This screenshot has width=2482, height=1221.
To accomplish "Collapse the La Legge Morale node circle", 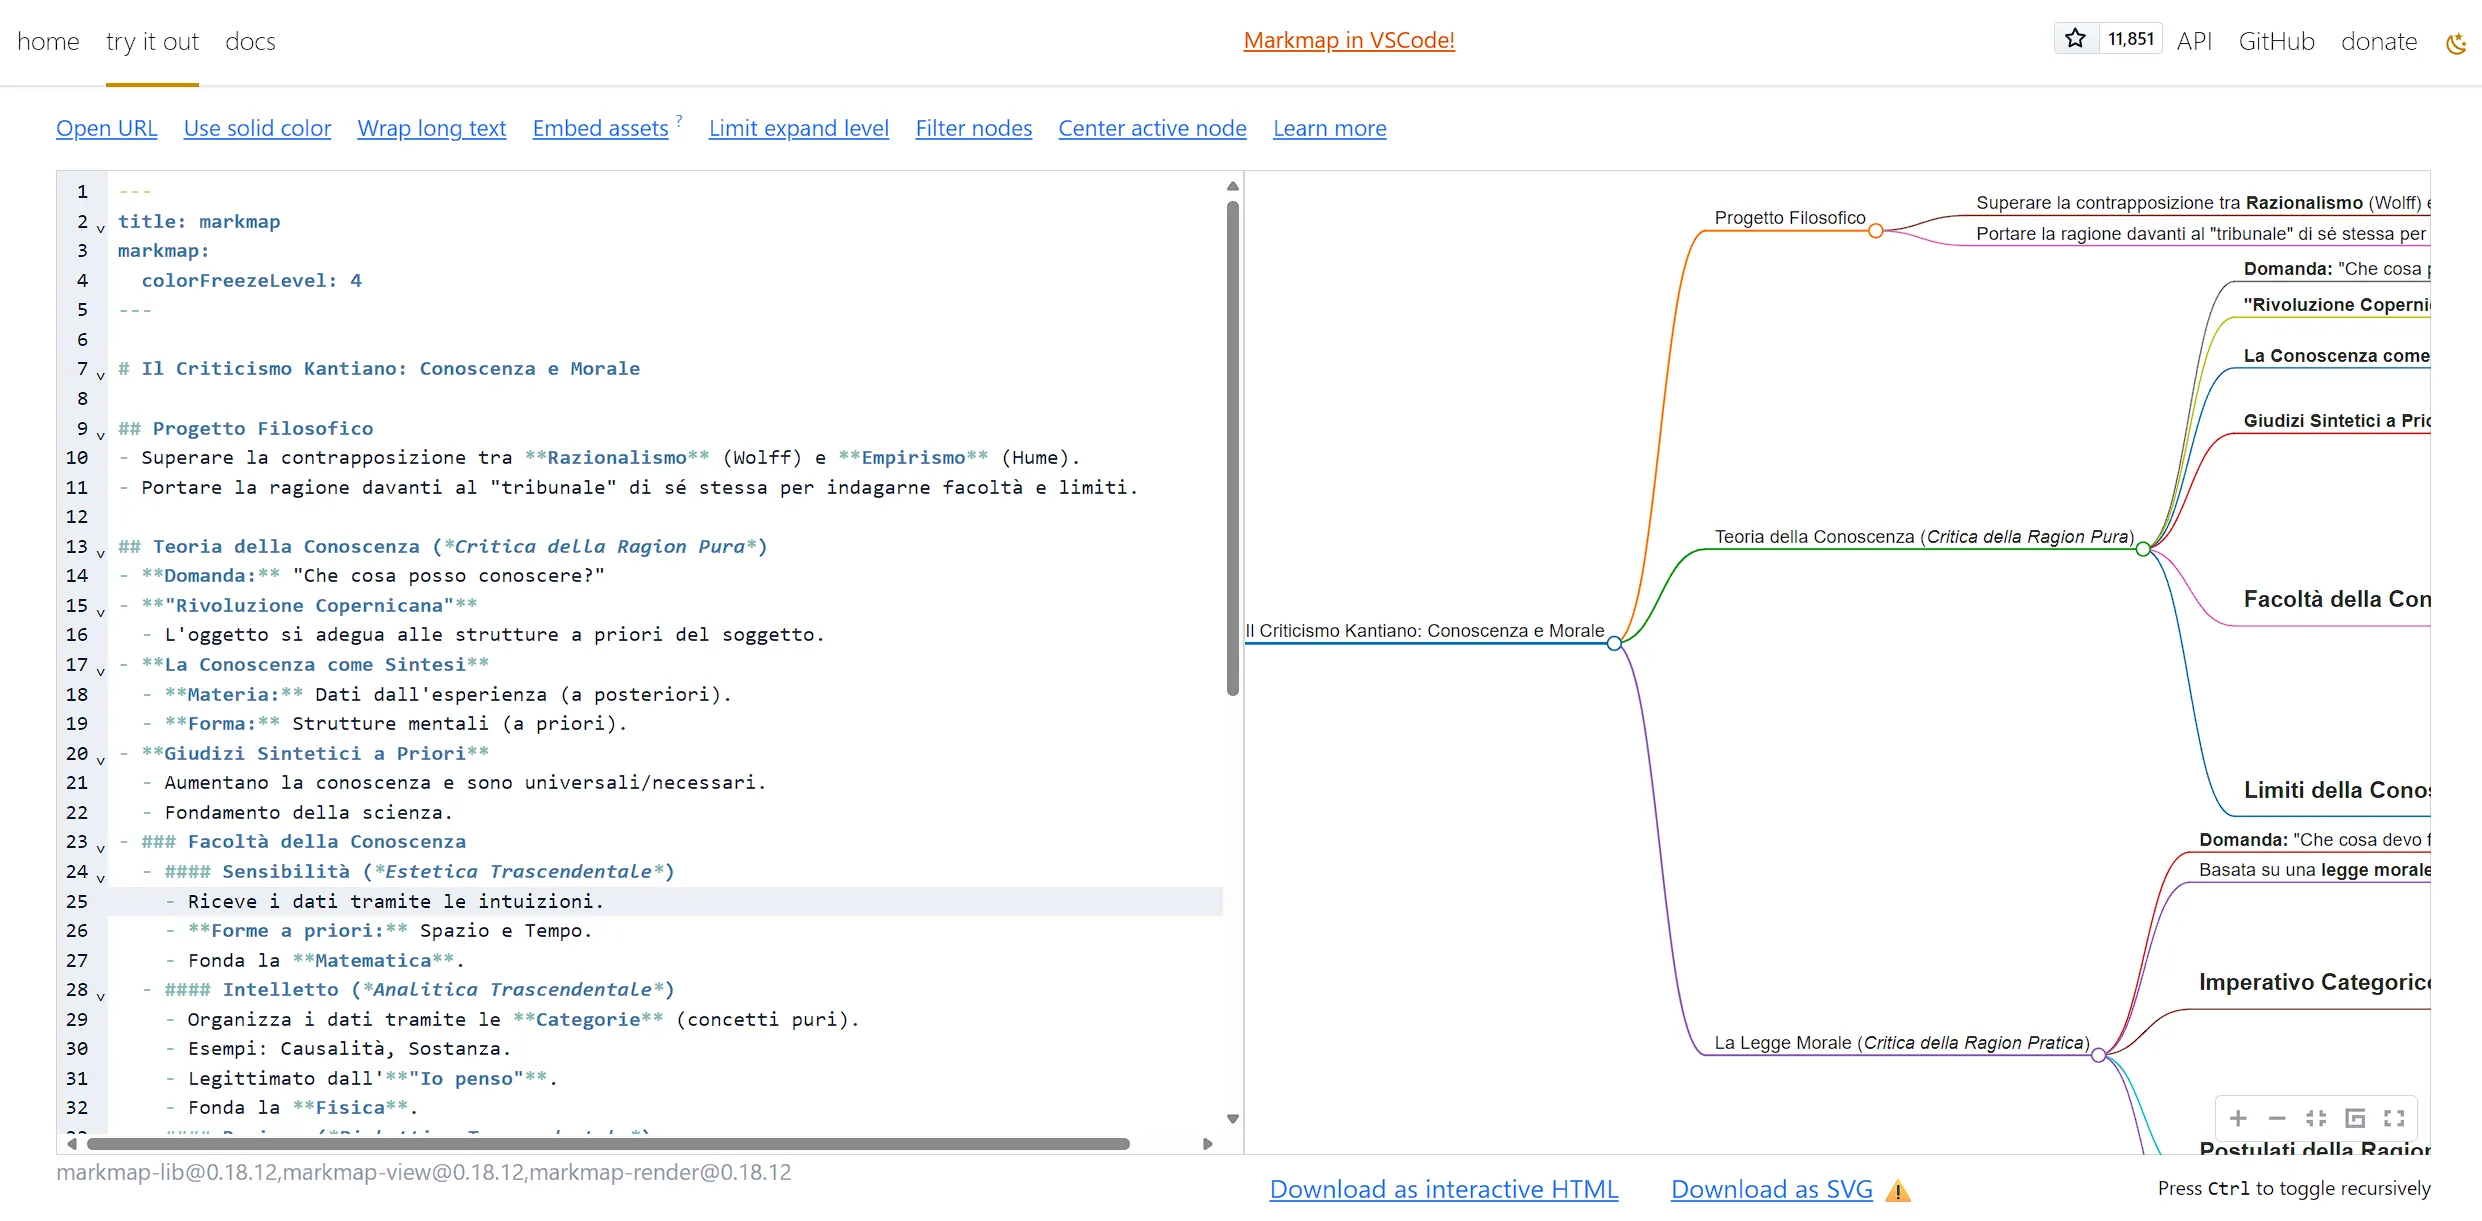I will click(x=2099, y=1055).
